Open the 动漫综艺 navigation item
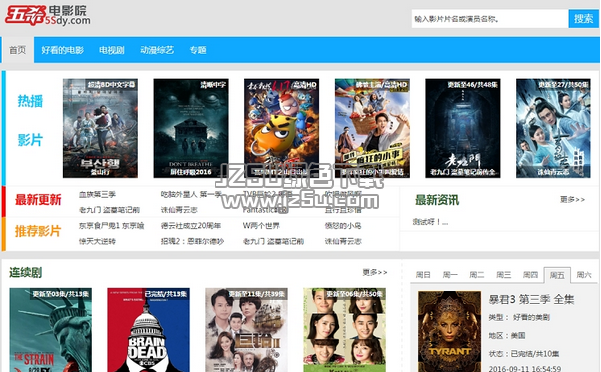Image resolution: width=601 pixels, height=372 pixels. 157,50
